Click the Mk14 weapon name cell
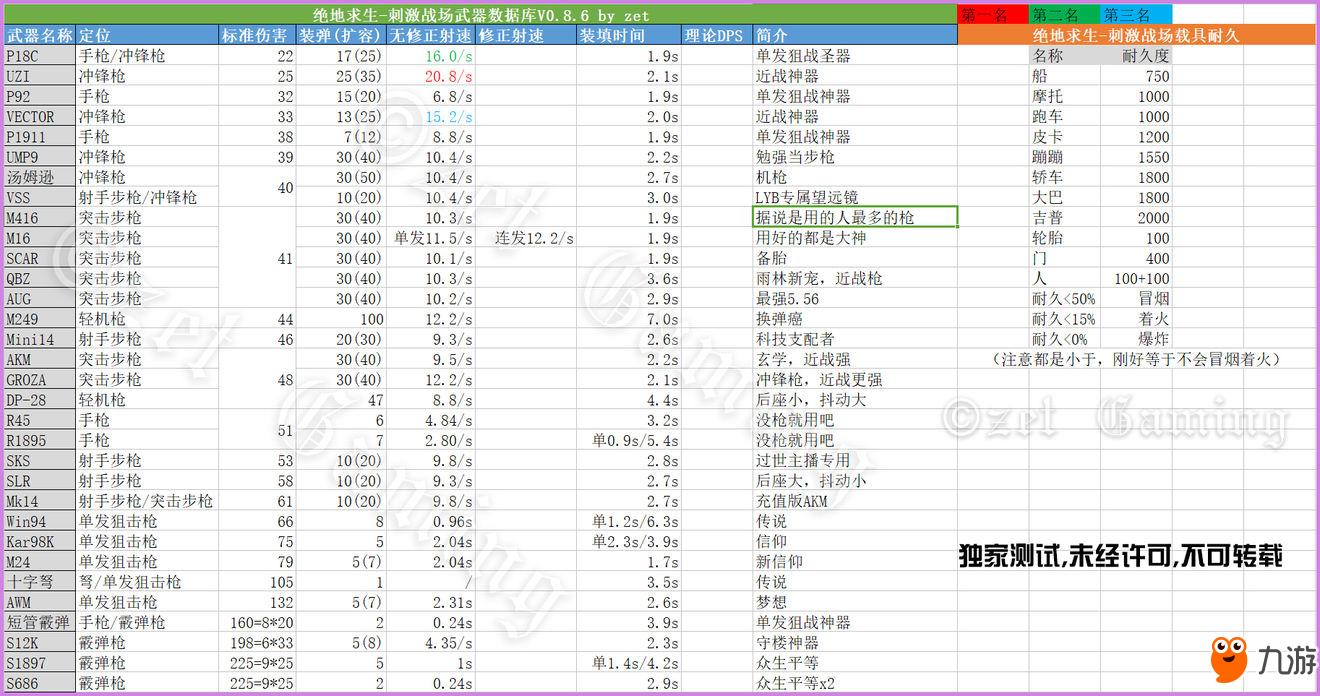 point(39,501)
